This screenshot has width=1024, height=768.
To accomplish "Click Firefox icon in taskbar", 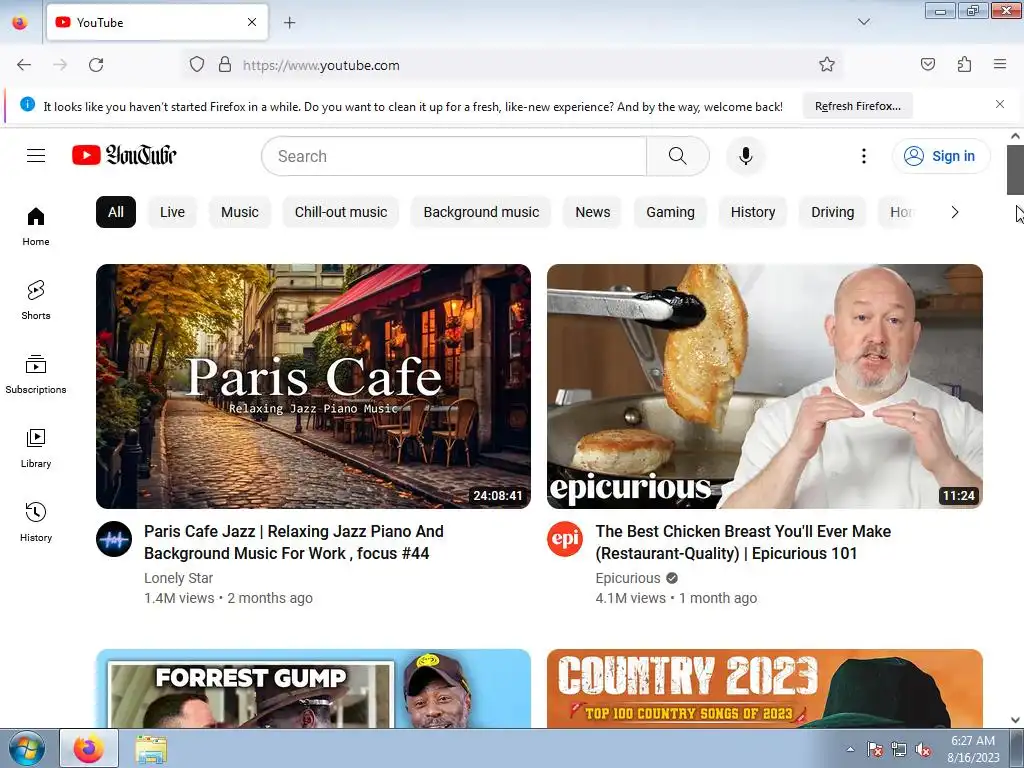I will [89, 748].
